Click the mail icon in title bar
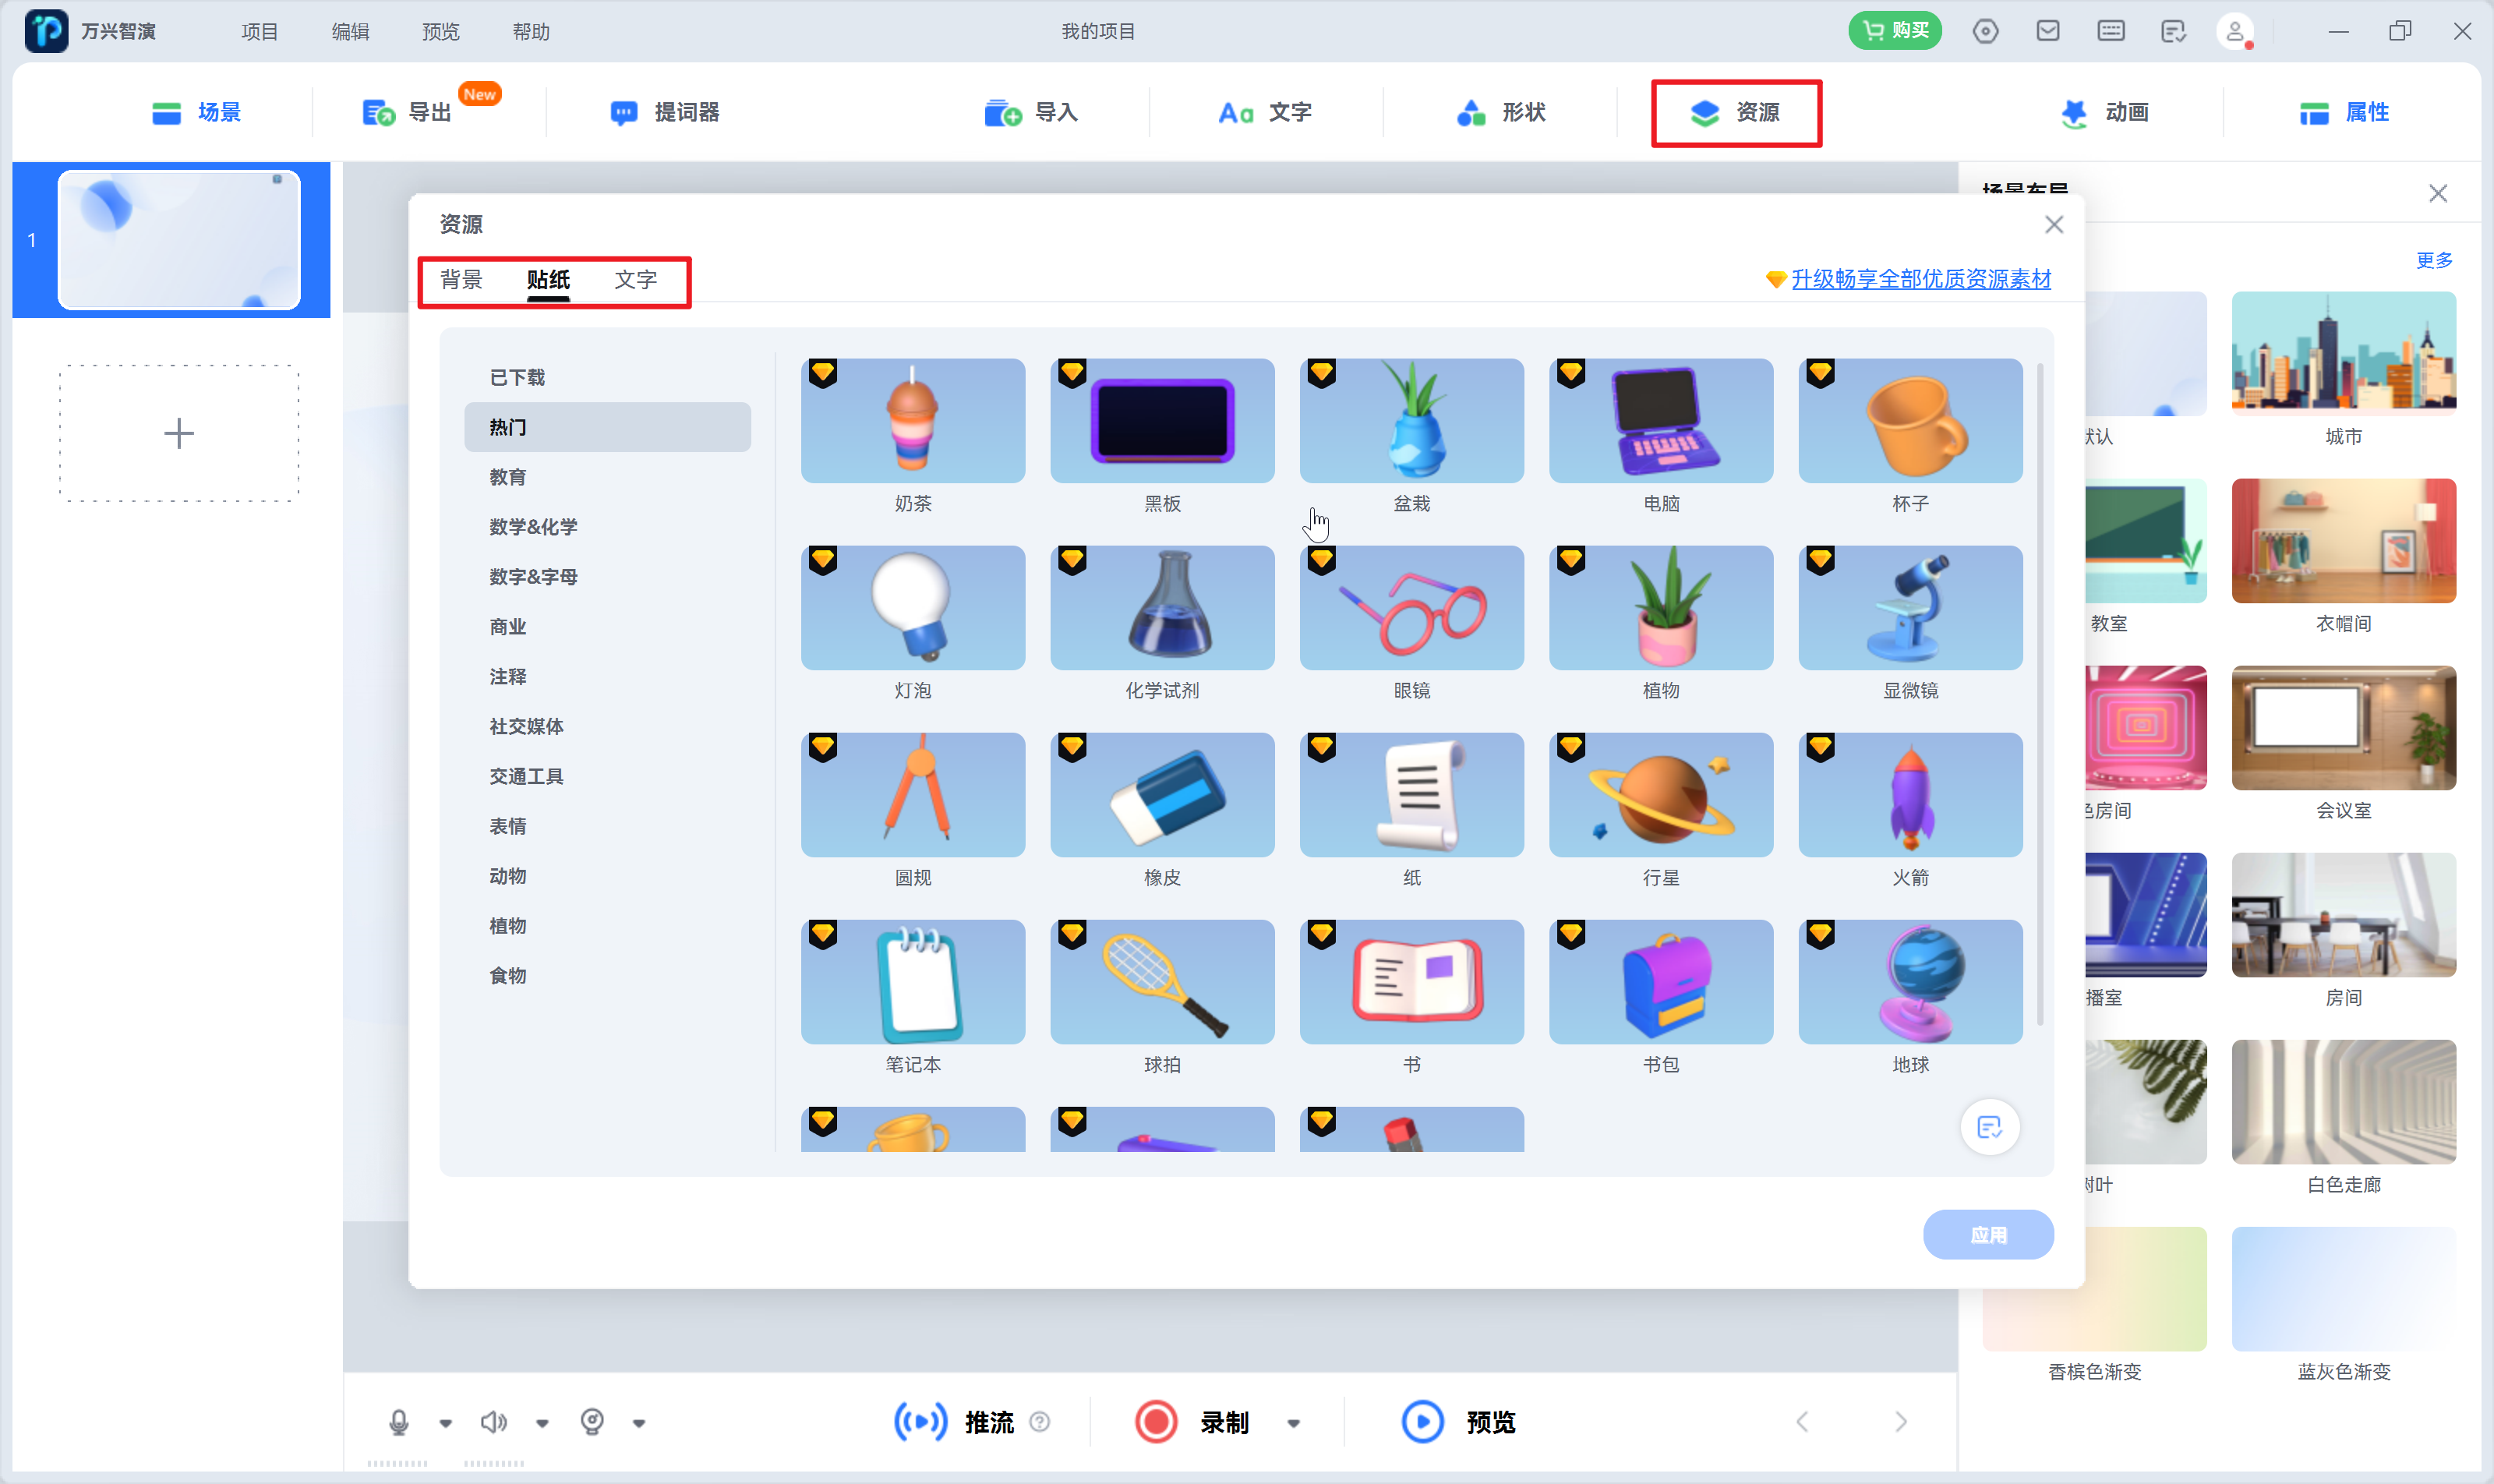The height and width of the screenshot is (1484, 2494). point(2048,31)
